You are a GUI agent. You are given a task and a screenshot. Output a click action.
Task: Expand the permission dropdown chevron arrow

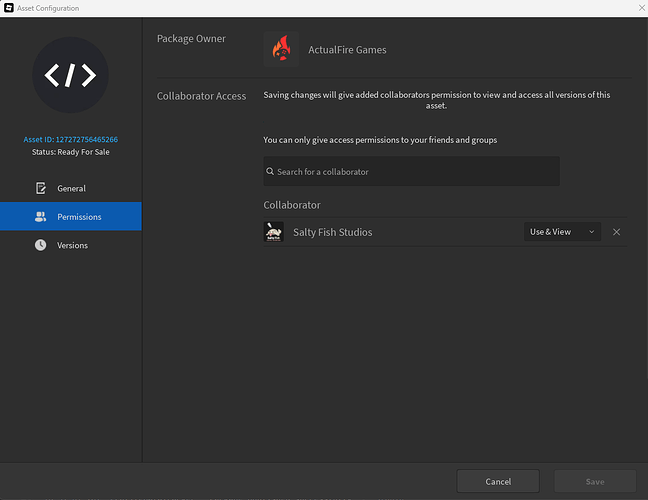[x=591, y=232]
